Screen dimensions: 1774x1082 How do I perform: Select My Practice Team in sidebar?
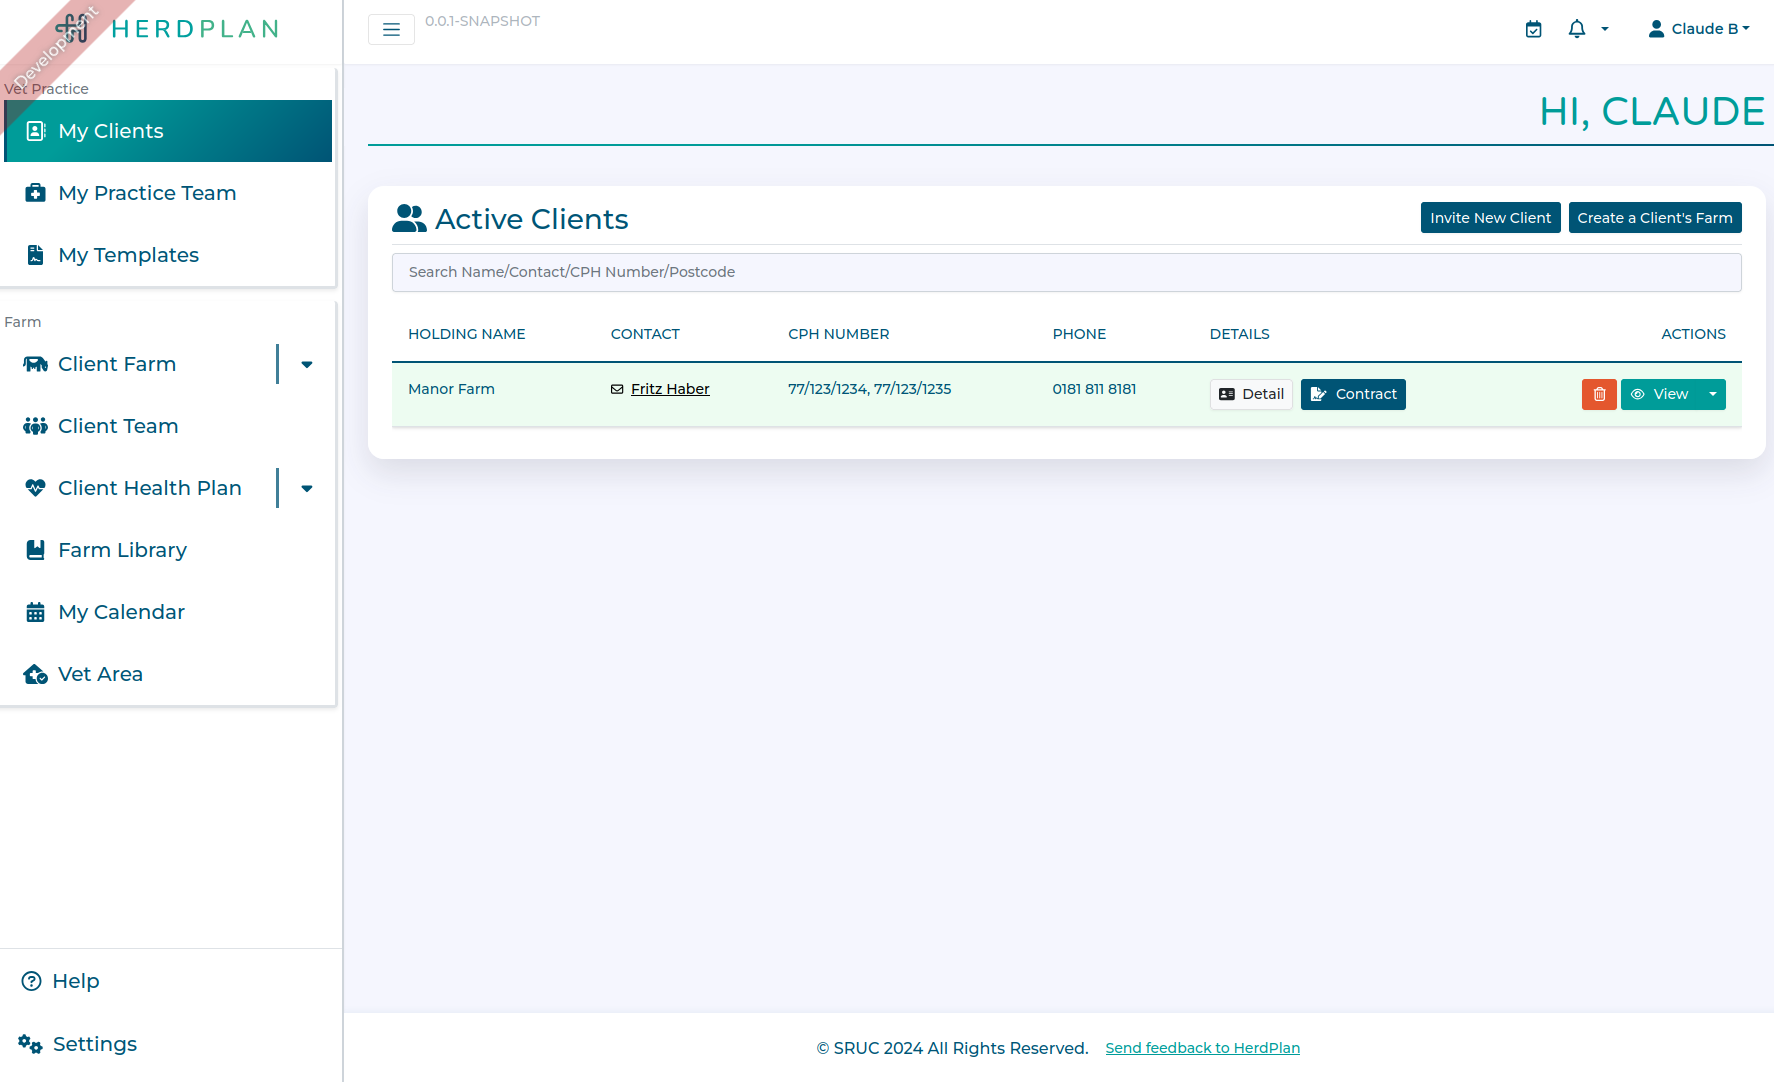[x=147, y=193]
